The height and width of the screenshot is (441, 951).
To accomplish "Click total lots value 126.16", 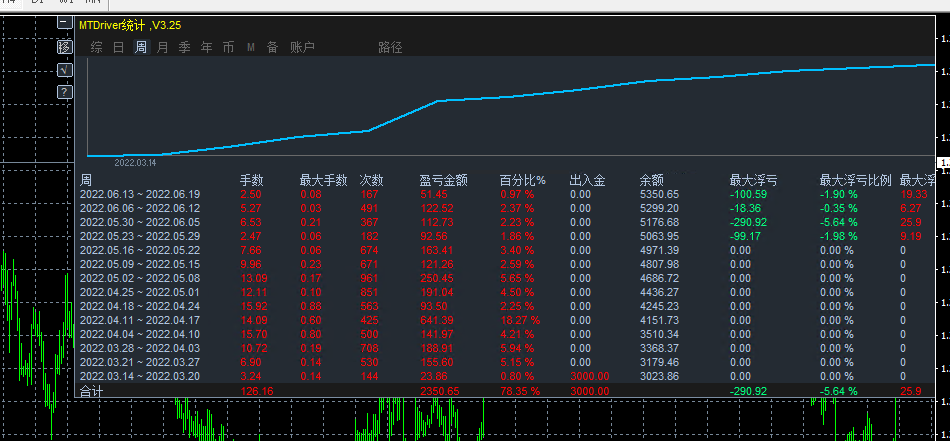I will point(258,391).
